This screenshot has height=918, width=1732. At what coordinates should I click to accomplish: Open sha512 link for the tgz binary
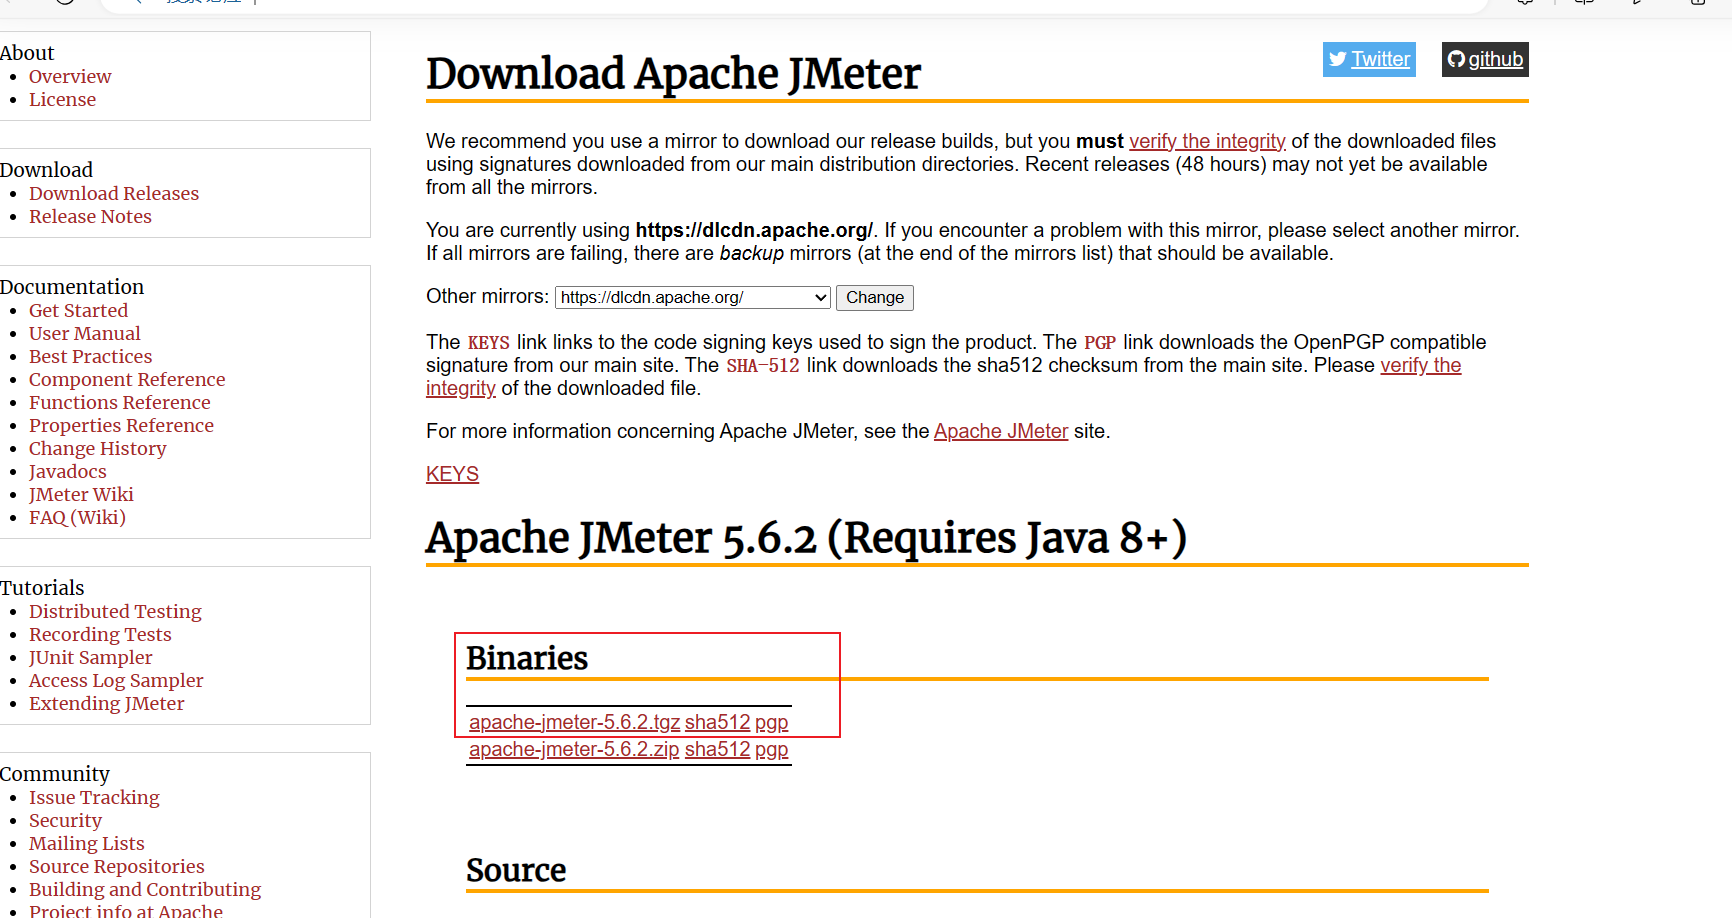(717, 722)
